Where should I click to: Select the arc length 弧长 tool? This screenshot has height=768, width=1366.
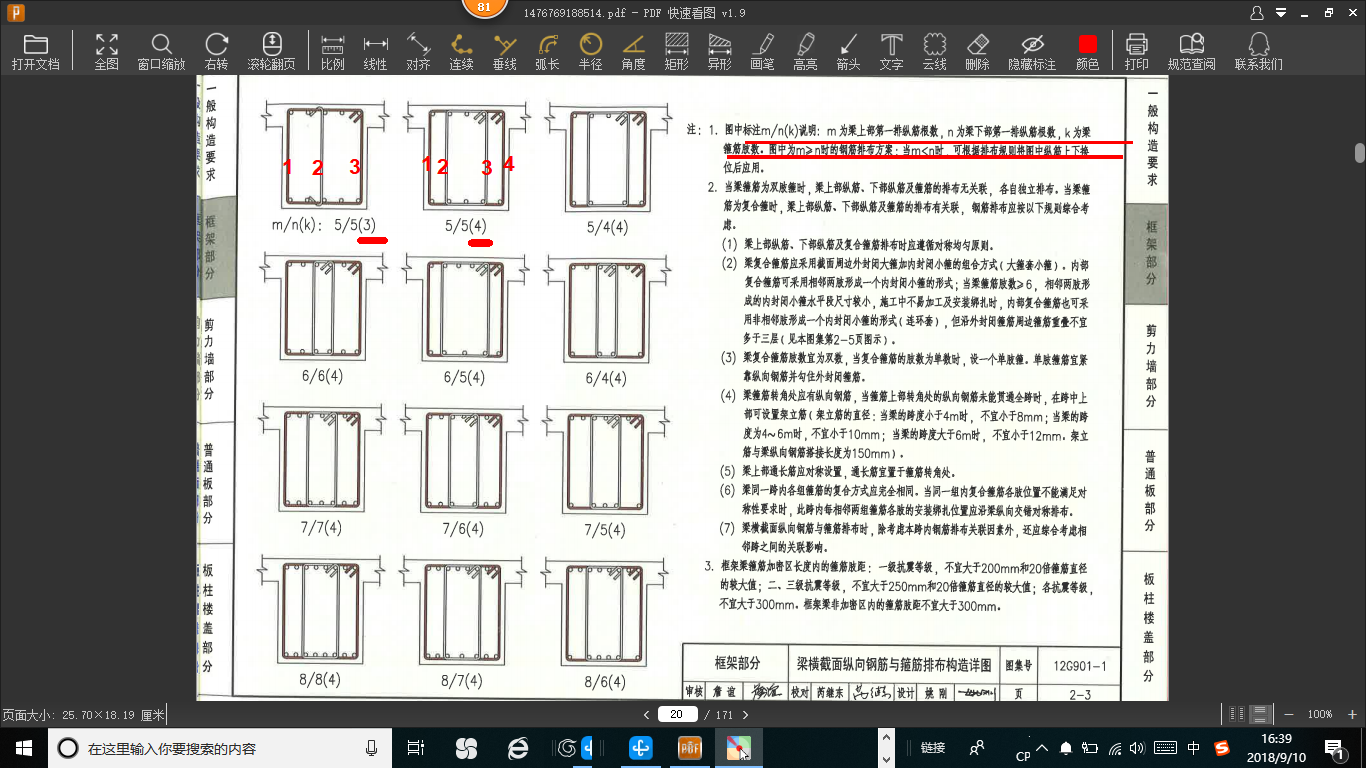547,51
